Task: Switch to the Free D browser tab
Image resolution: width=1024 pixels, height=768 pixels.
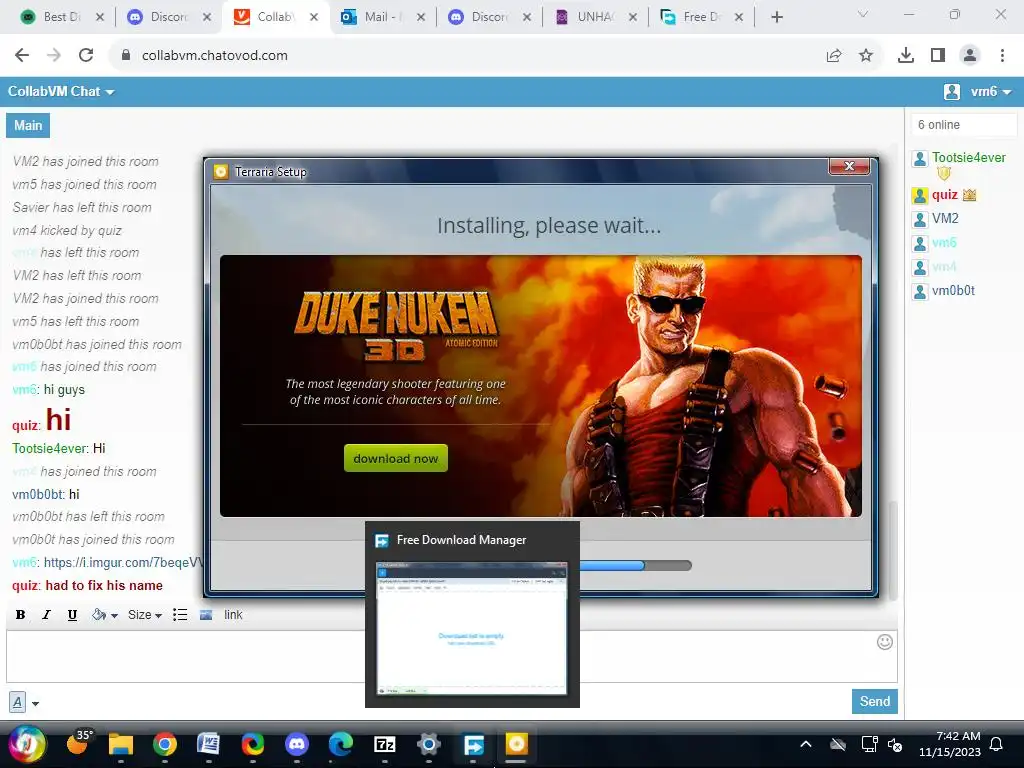Action: click(x=700, y=17)
